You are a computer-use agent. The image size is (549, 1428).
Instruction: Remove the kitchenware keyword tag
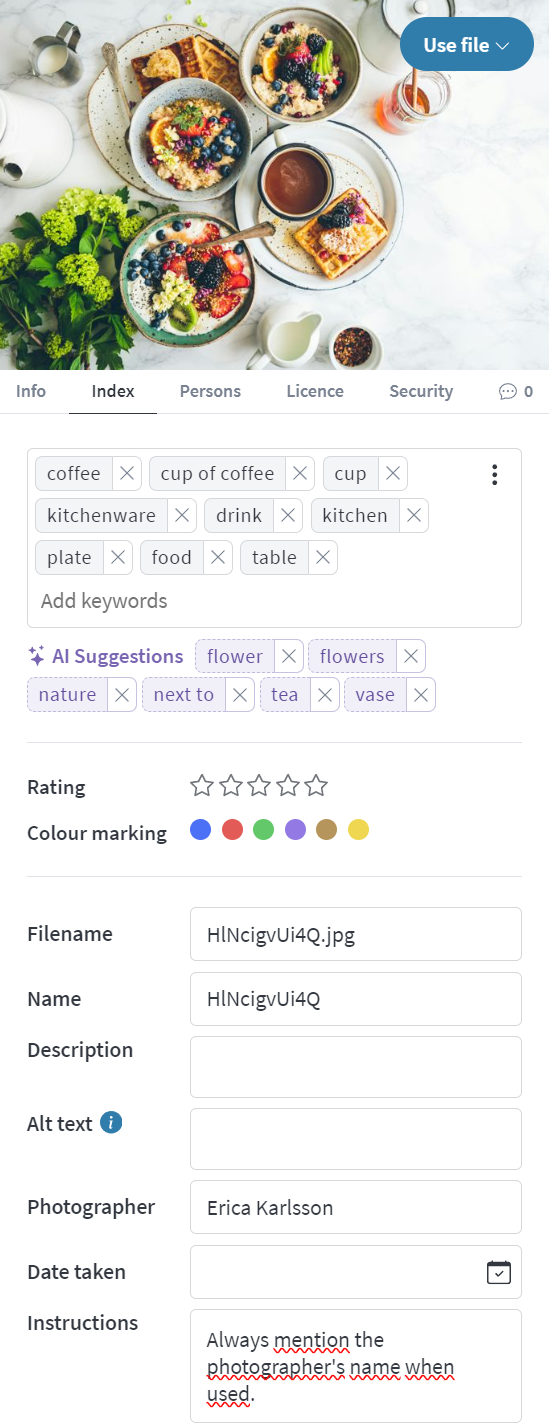[182, 516]
